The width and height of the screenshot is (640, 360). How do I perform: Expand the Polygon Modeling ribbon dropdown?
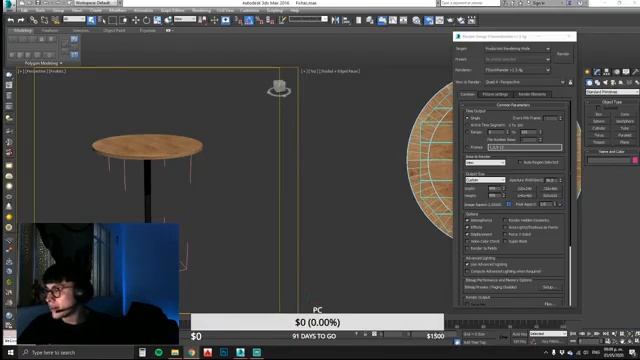[43, 63]
